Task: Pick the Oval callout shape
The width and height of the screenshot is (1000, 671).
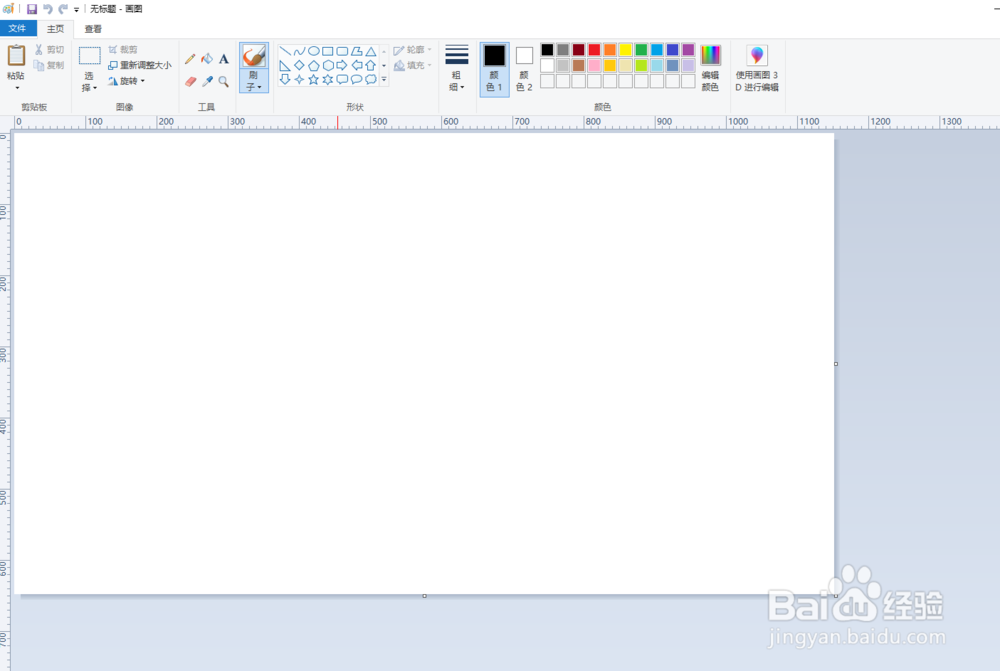Action: (x=357, y=80)
